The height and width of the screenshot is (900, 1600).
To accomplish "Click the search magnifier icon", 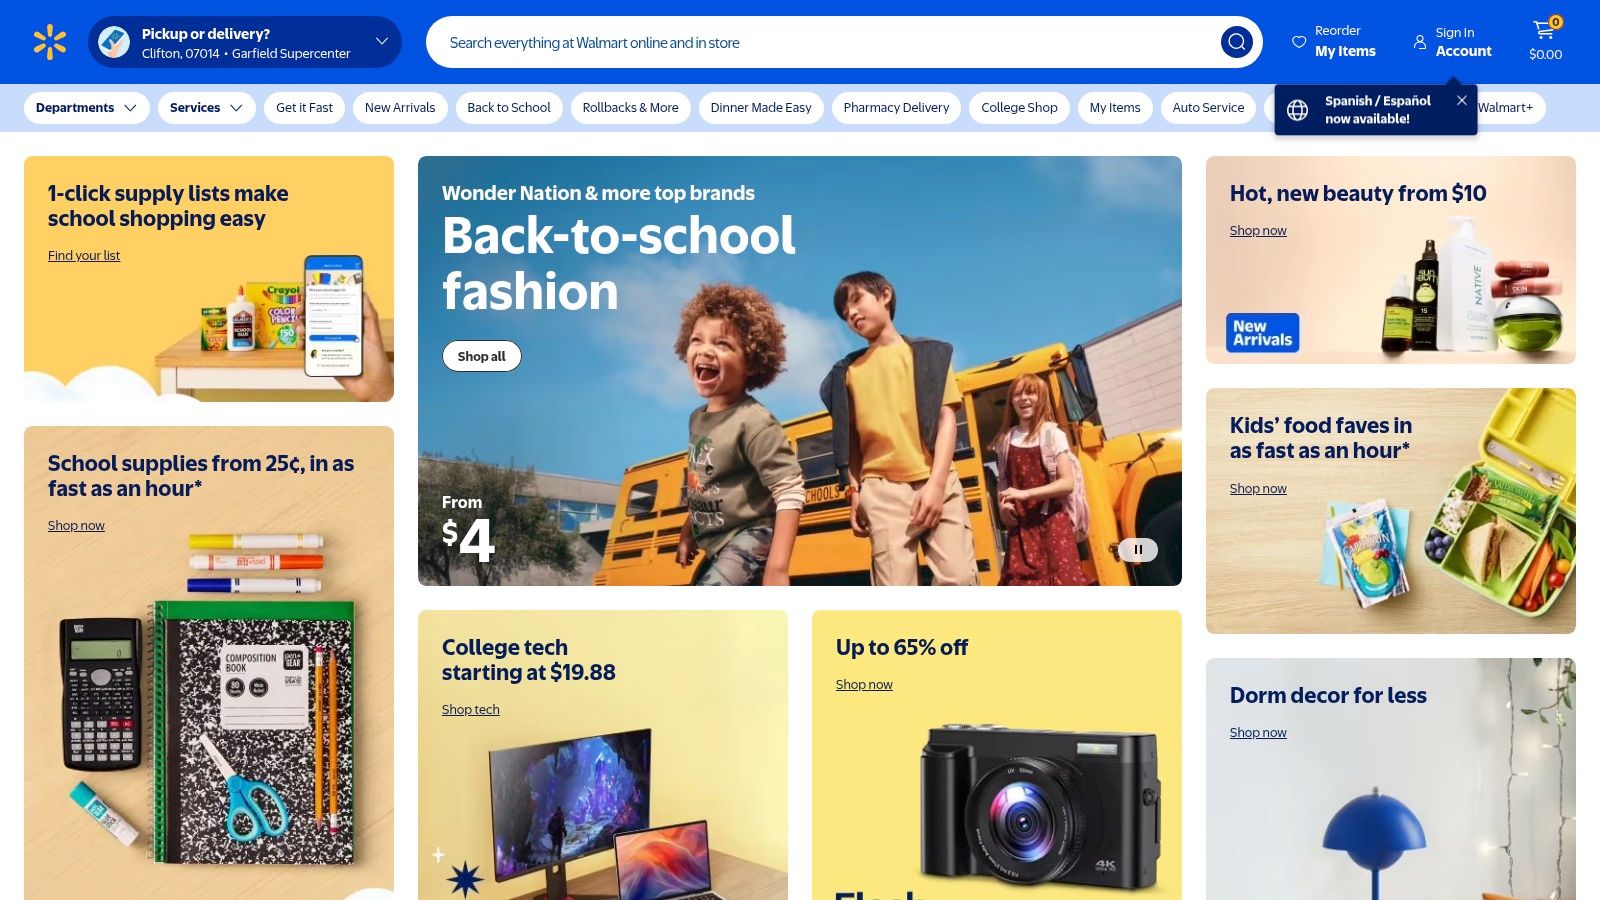I will pyautogui.click(x=1236, y=42).
